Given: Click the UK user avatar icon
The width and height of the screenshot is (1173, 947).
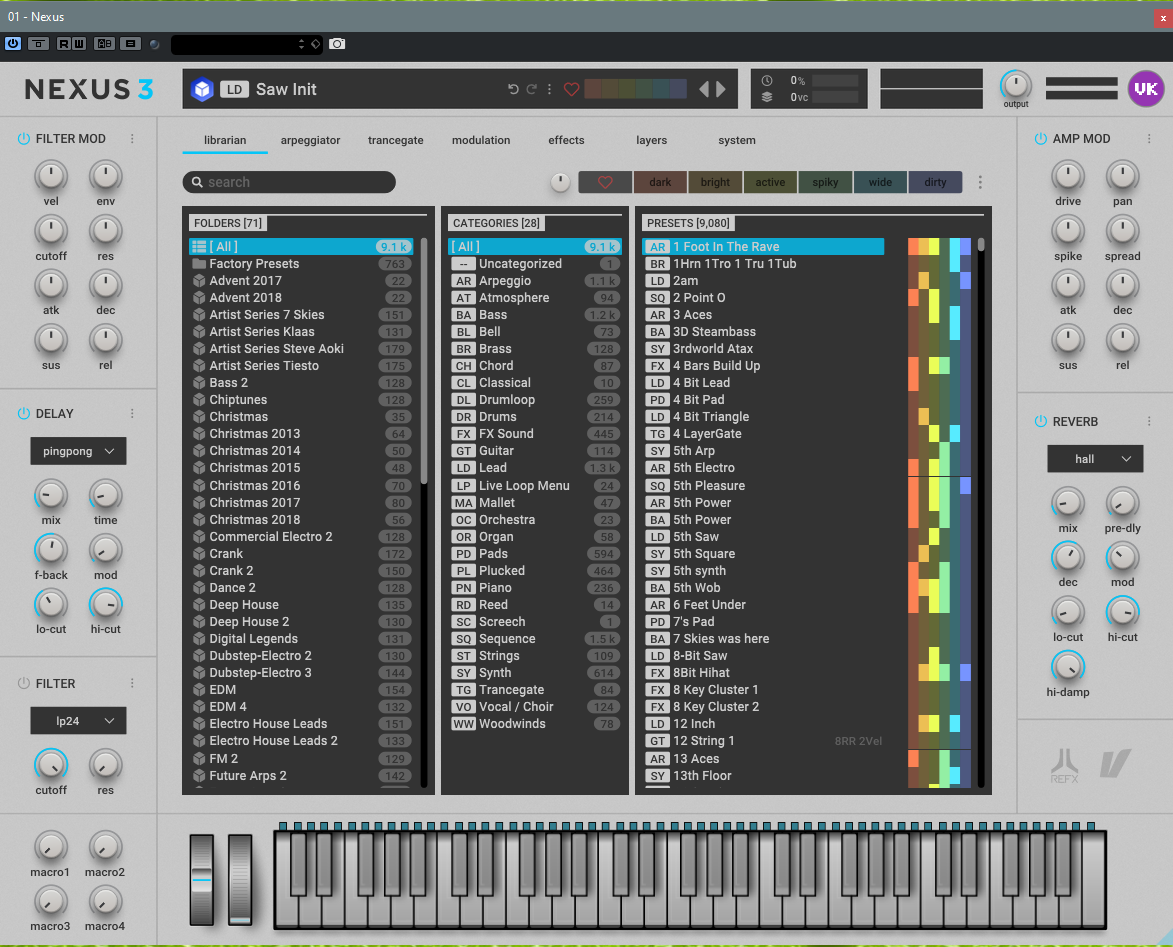Looking at the screenshot, I should click(x=1146, y=89).
